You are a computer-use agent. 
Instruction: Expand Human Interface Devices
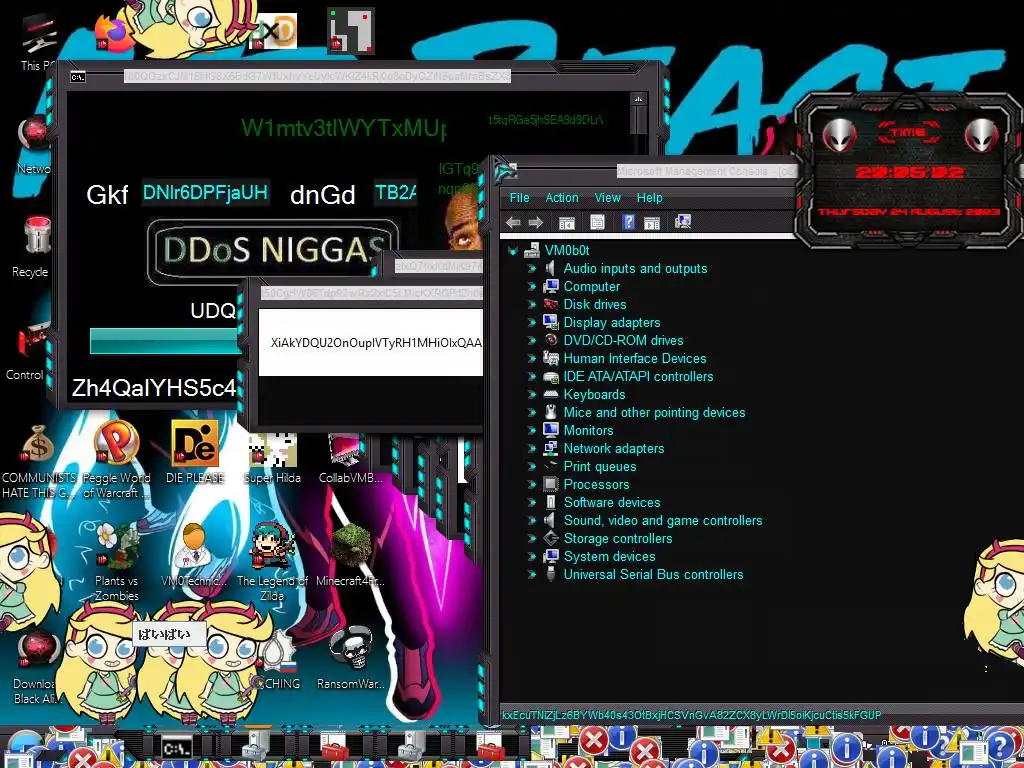(532, 359)
